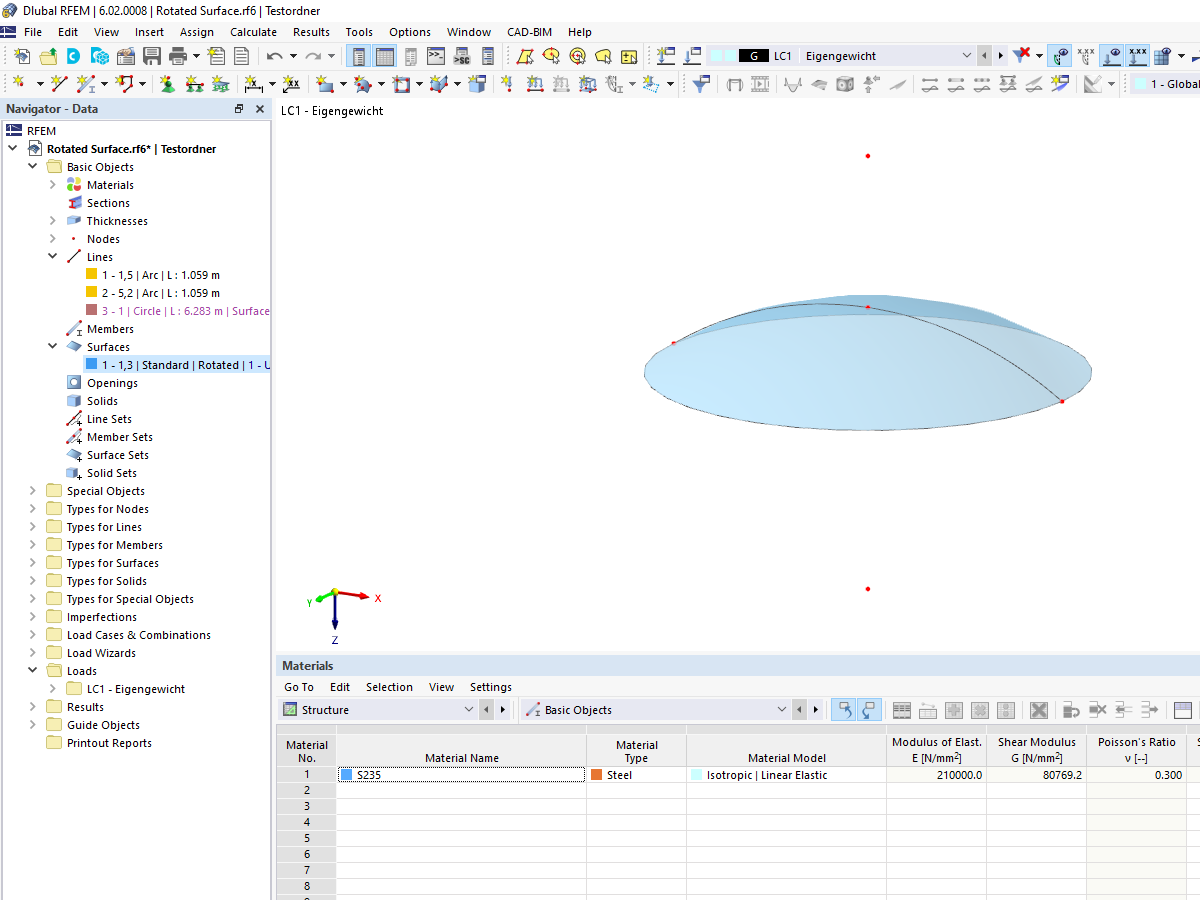Open the Table view icon near Materials panel
Screen dimensions: 1200x900
903,709
